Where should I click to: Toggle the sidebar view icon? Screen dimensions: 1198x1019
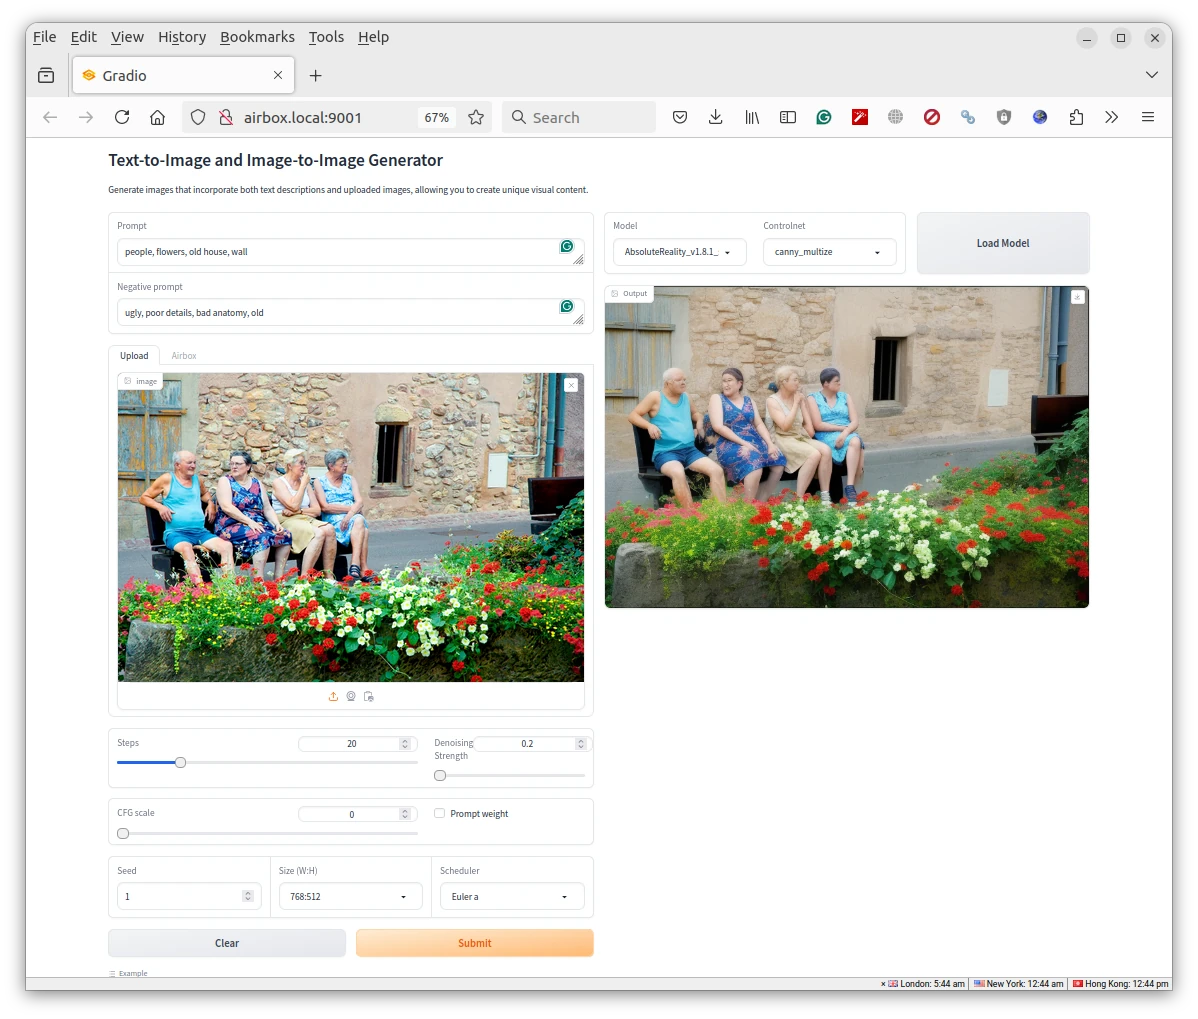coord(788,118)
